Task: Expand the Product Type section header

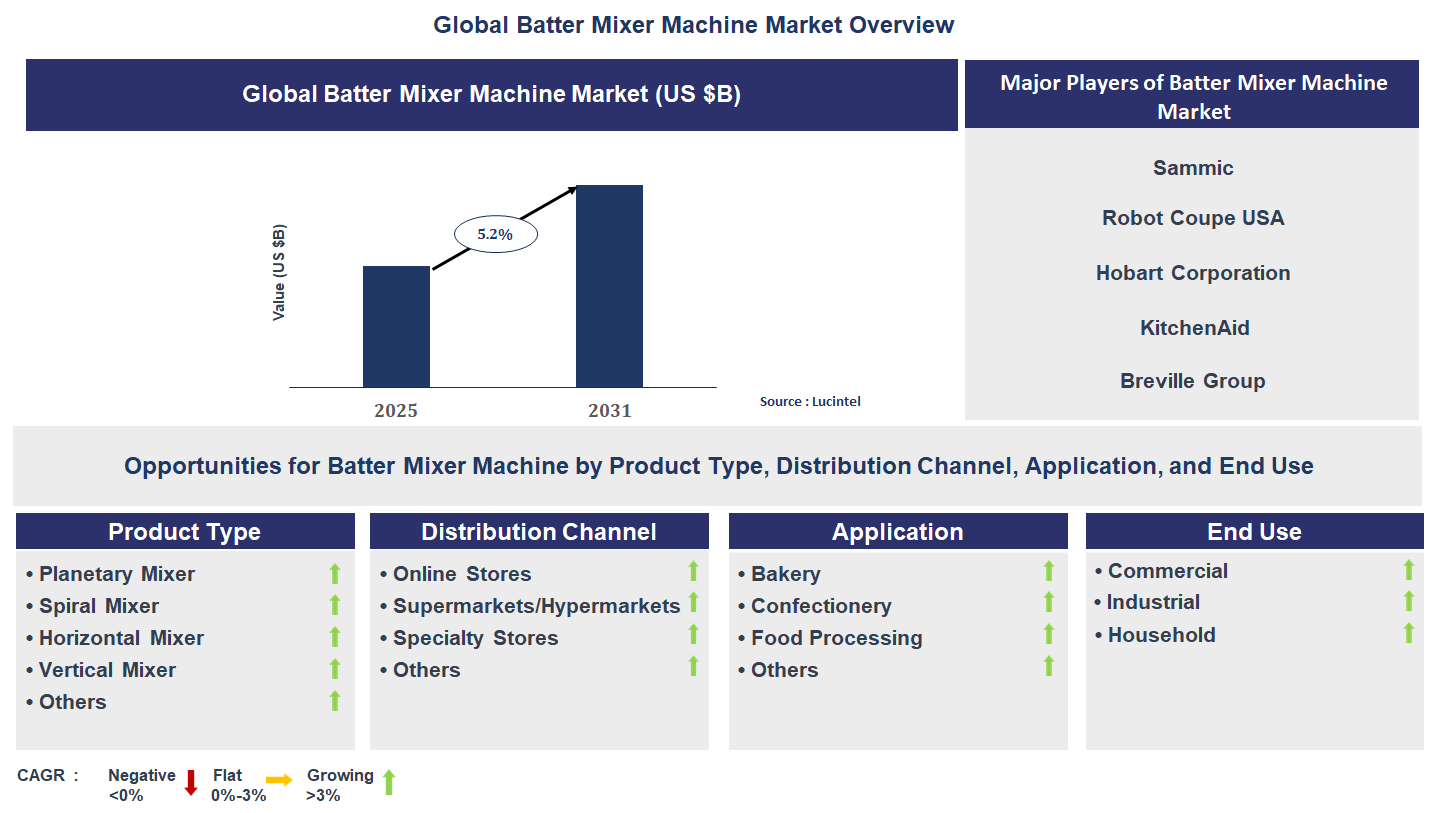Action: tap(184, 531)
